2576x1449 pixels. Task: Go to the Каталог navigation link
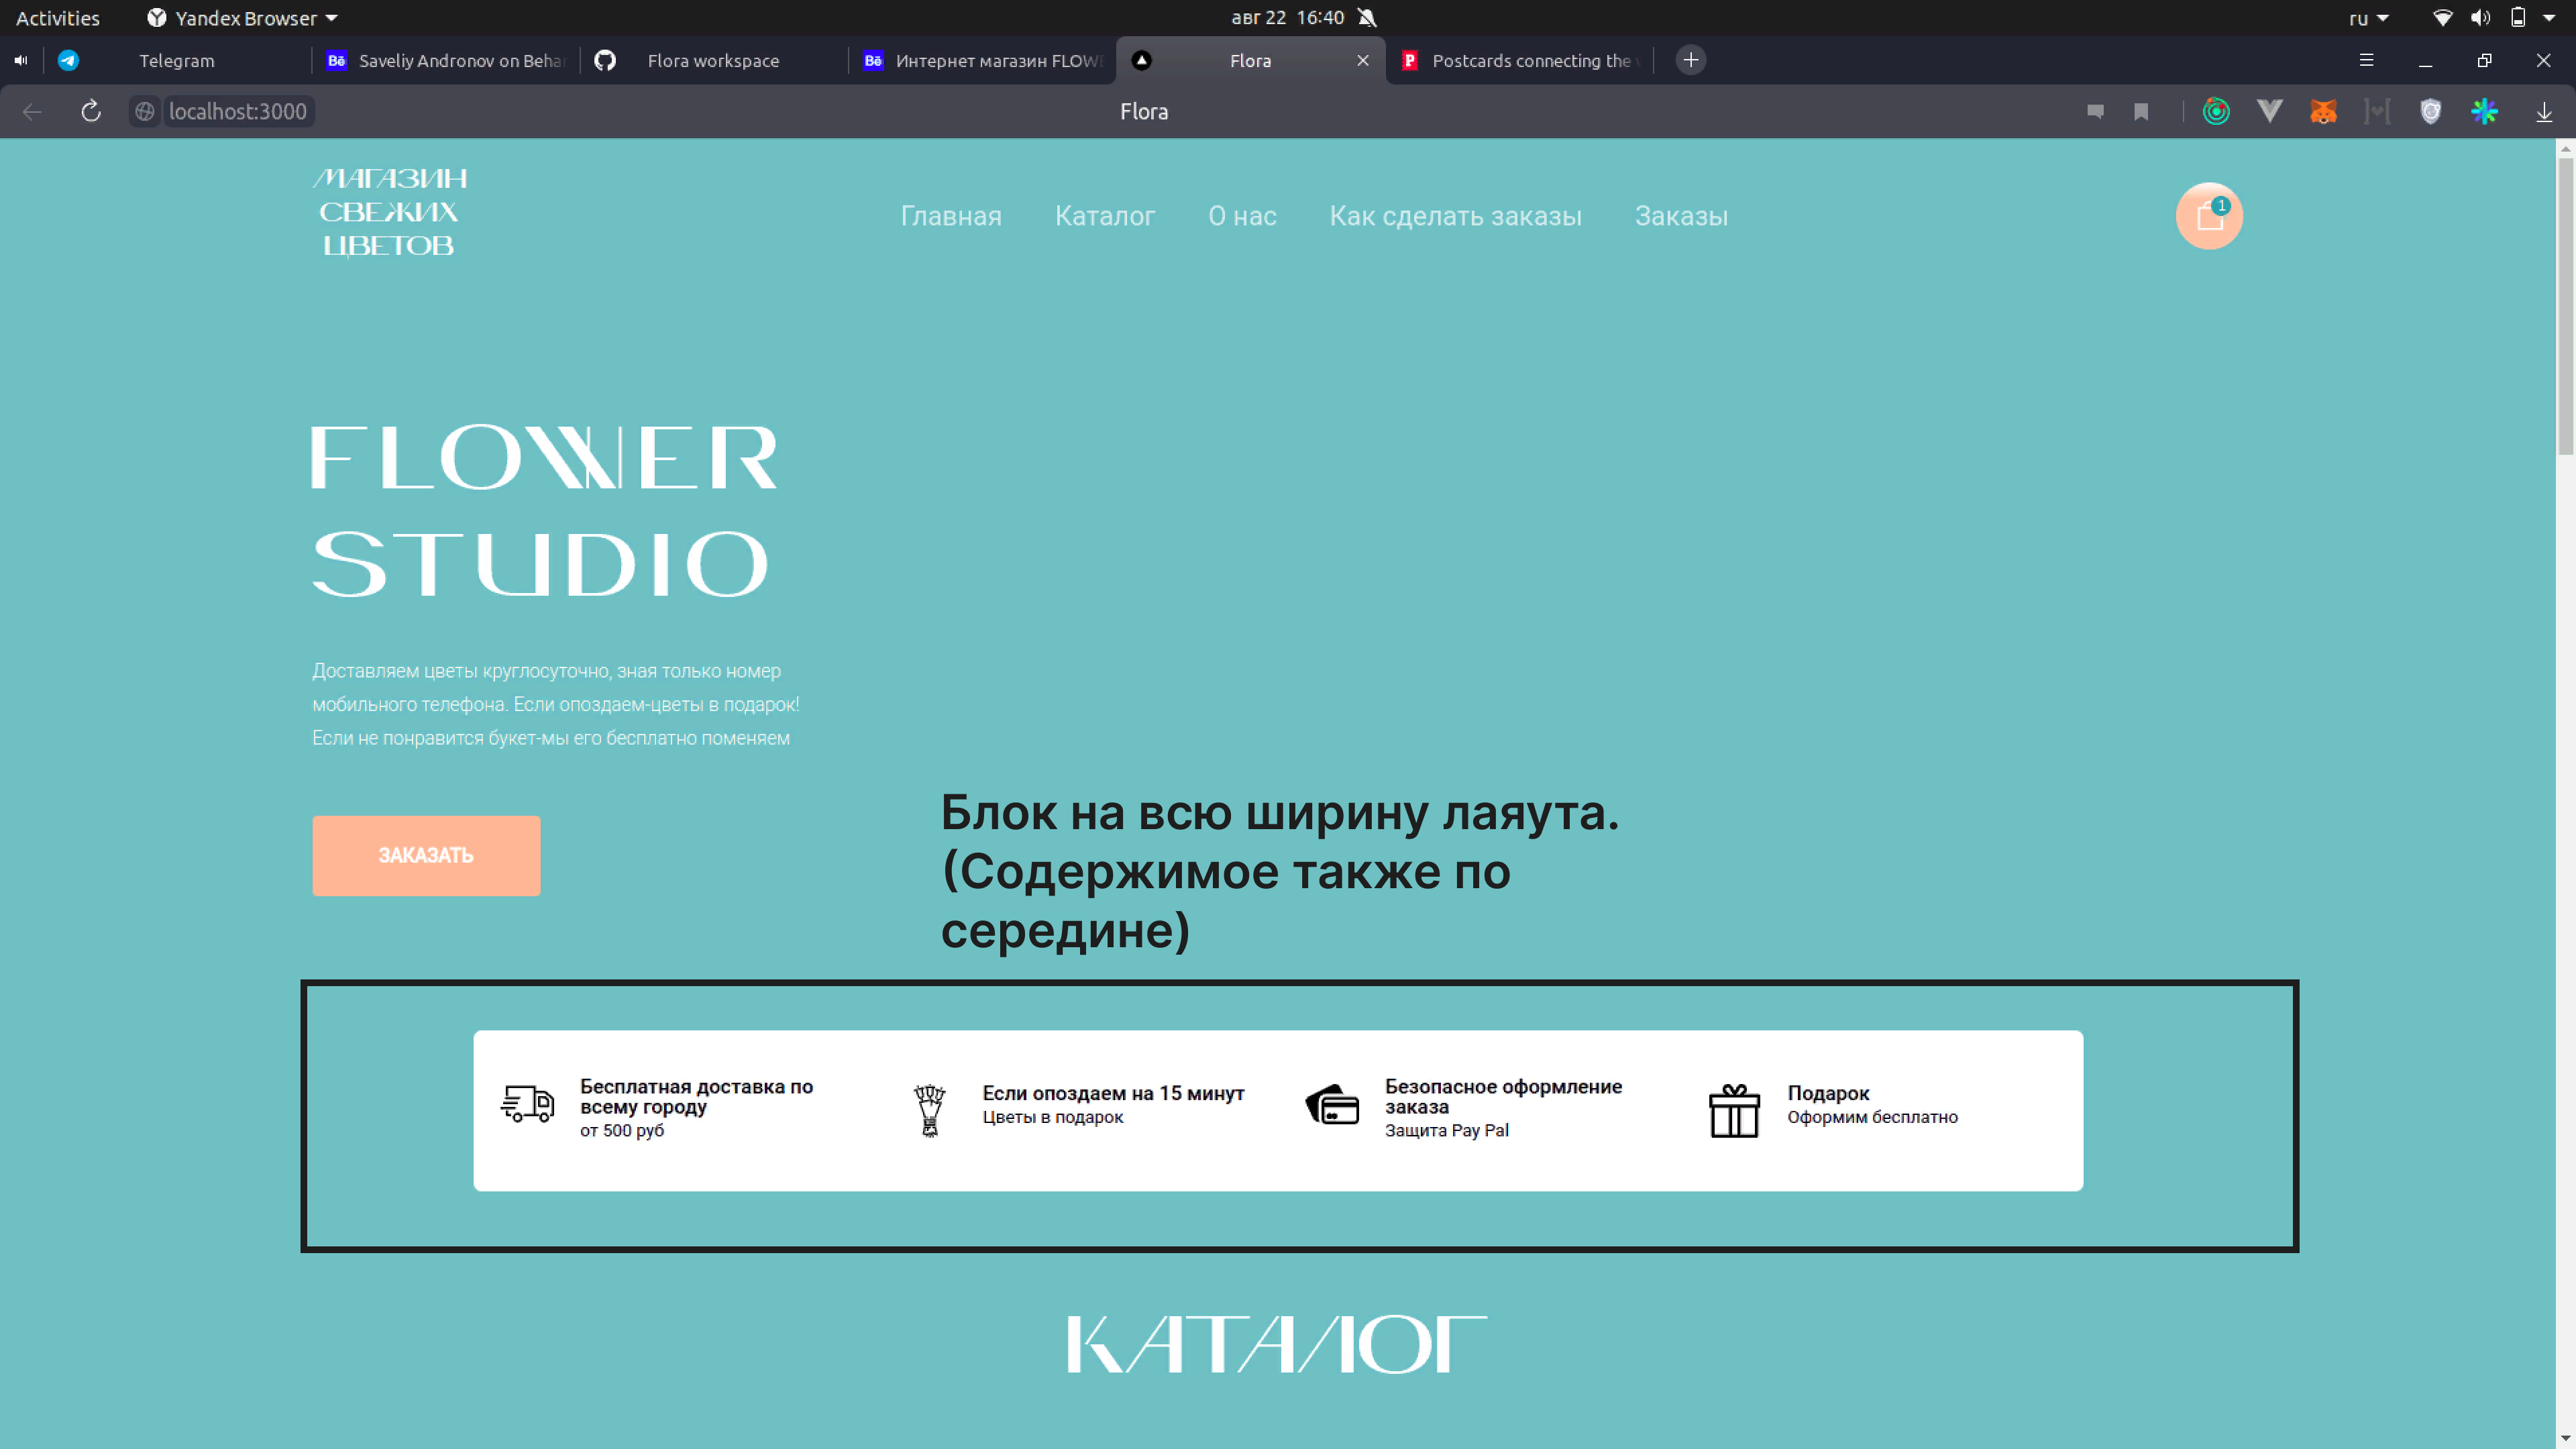(1104, 216)
